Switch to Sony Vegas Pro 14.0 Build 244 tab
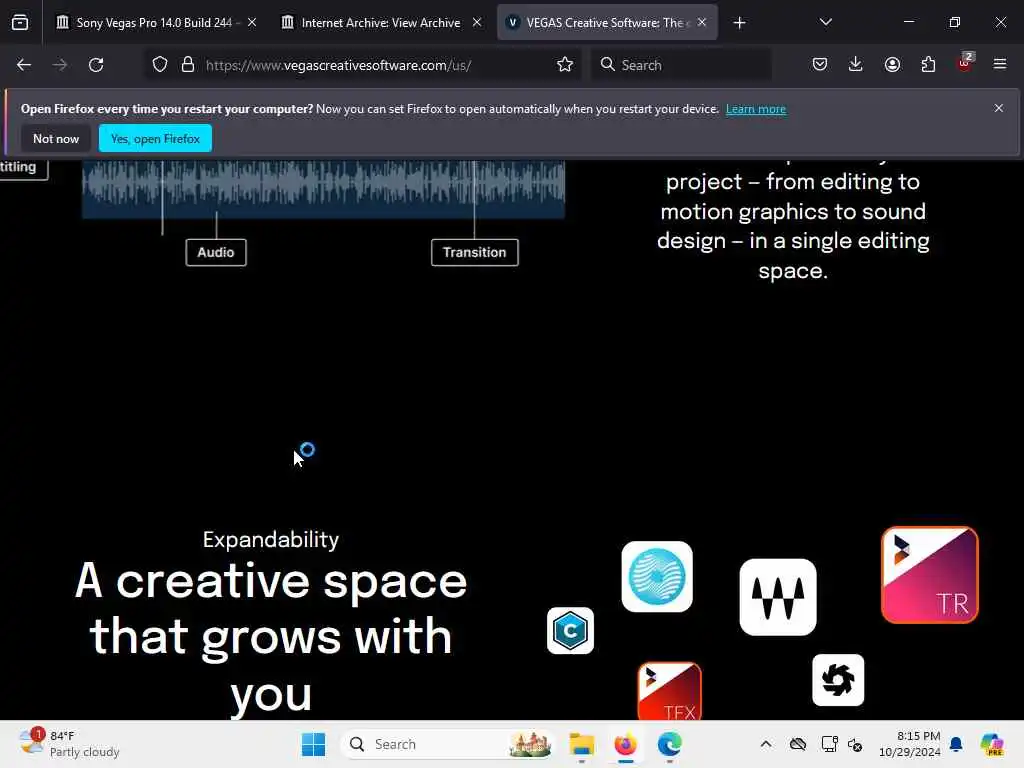This screenshot has height=768, width=1024. (155, 22)
